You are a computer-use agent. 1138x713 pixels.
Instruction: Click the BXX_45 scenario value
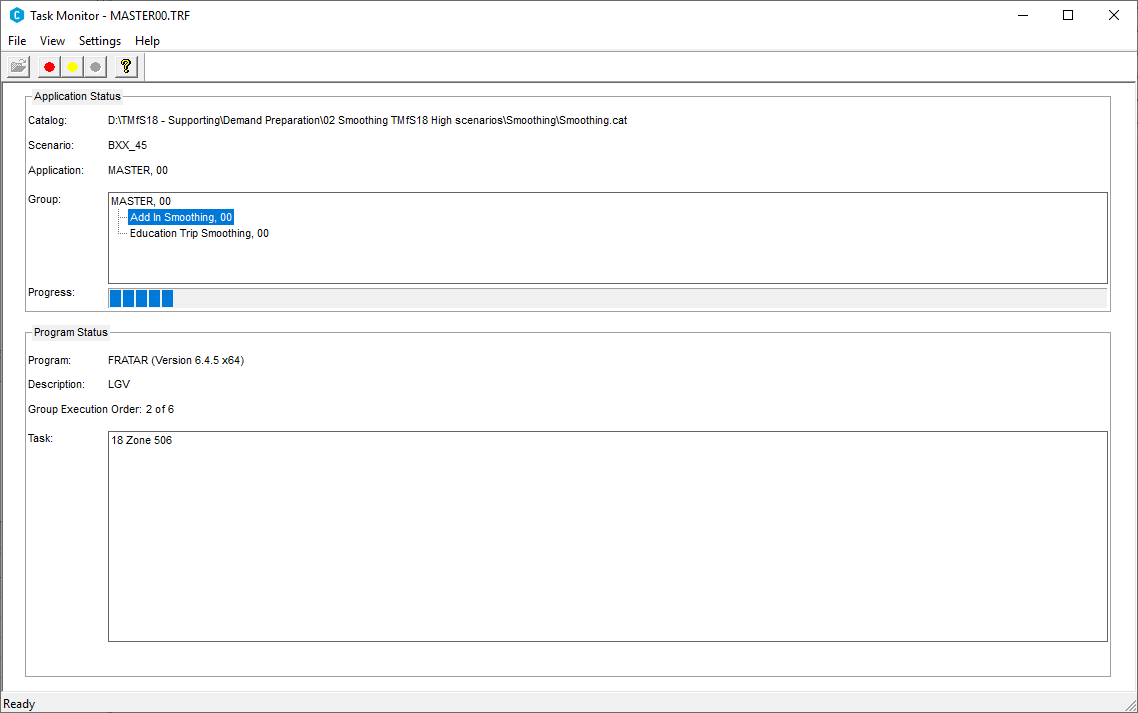click(128, 145)
